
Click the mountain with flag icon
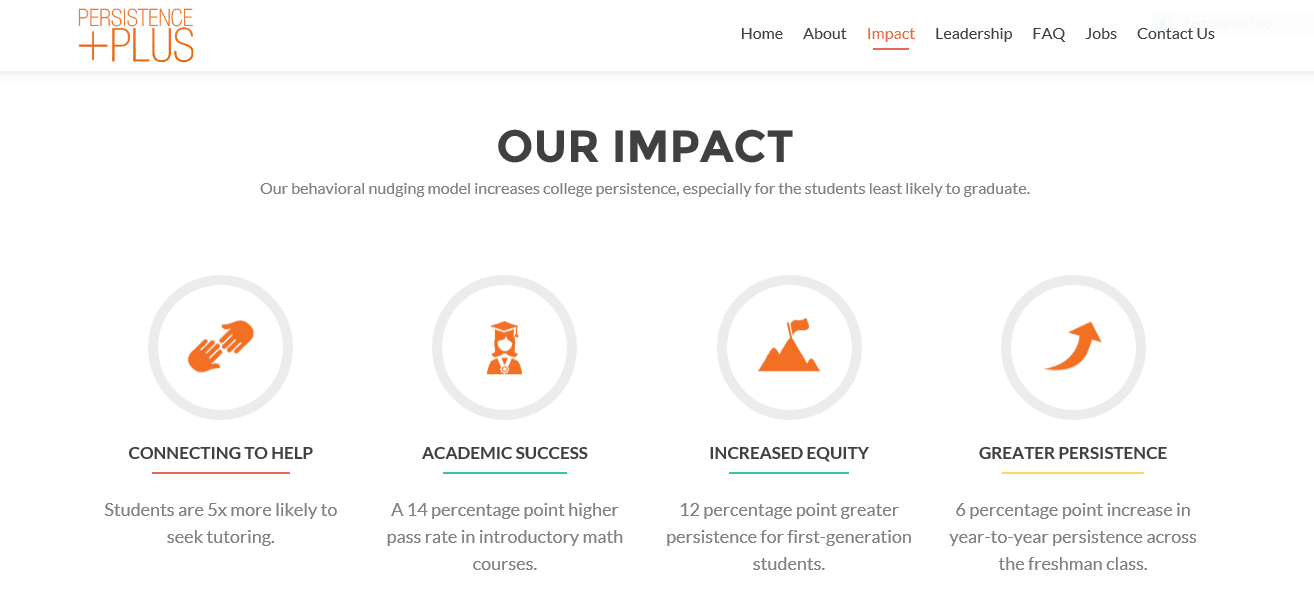(789, 346)
